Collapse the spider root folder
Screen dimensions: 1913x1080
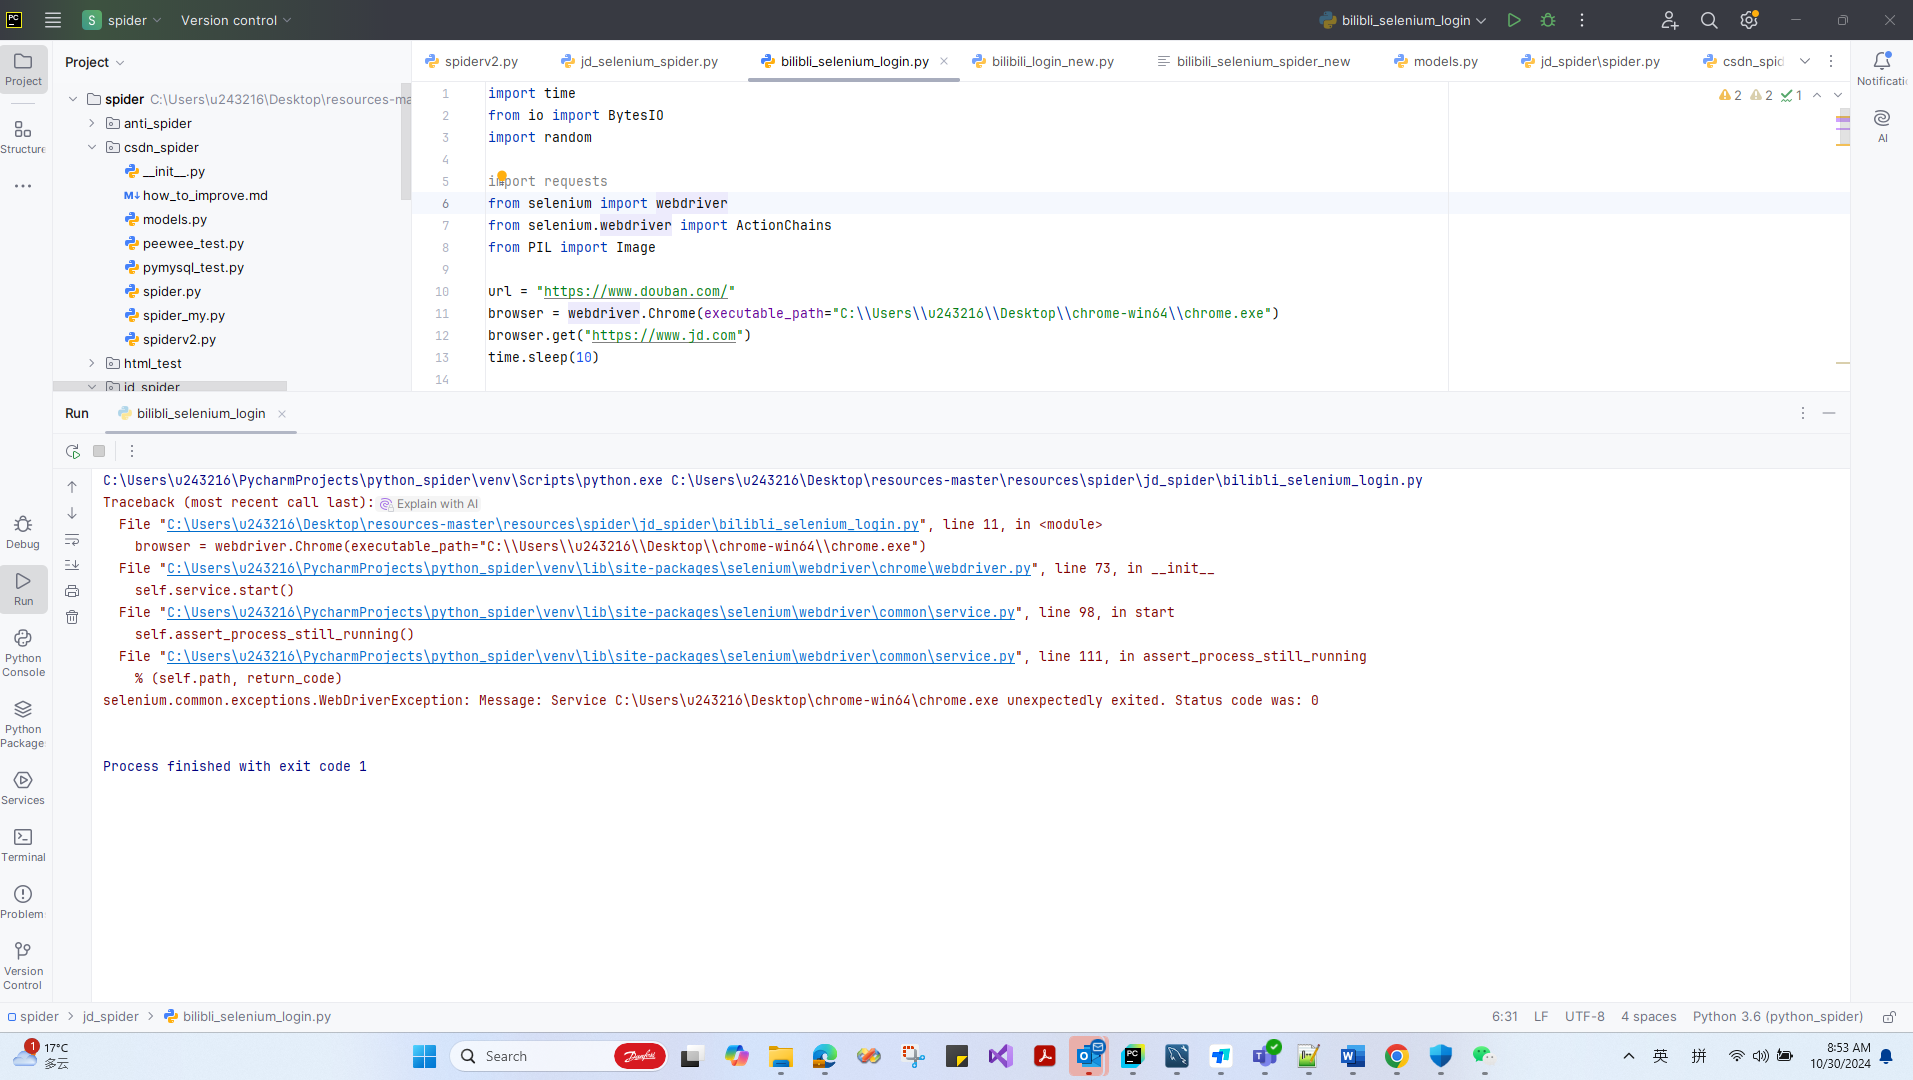73,99
